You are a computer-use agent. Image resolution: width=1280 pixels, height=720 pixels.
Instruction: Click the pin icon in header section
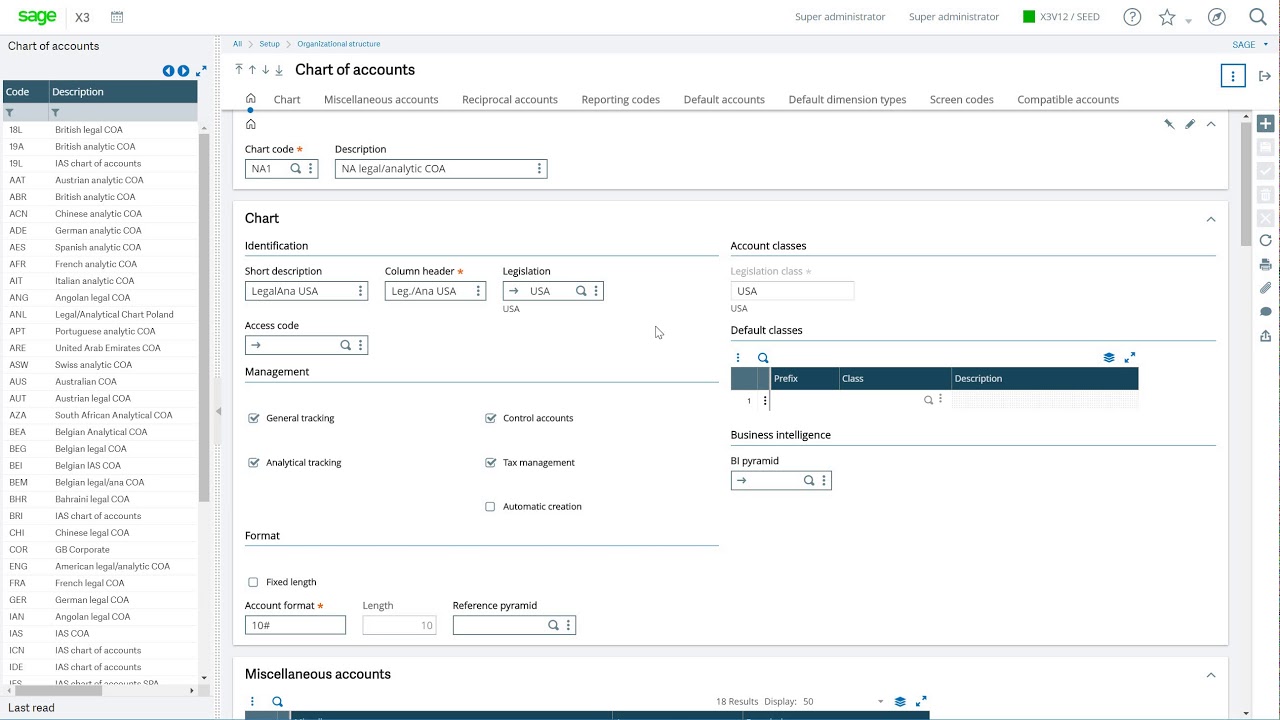tap(1169, 124)
